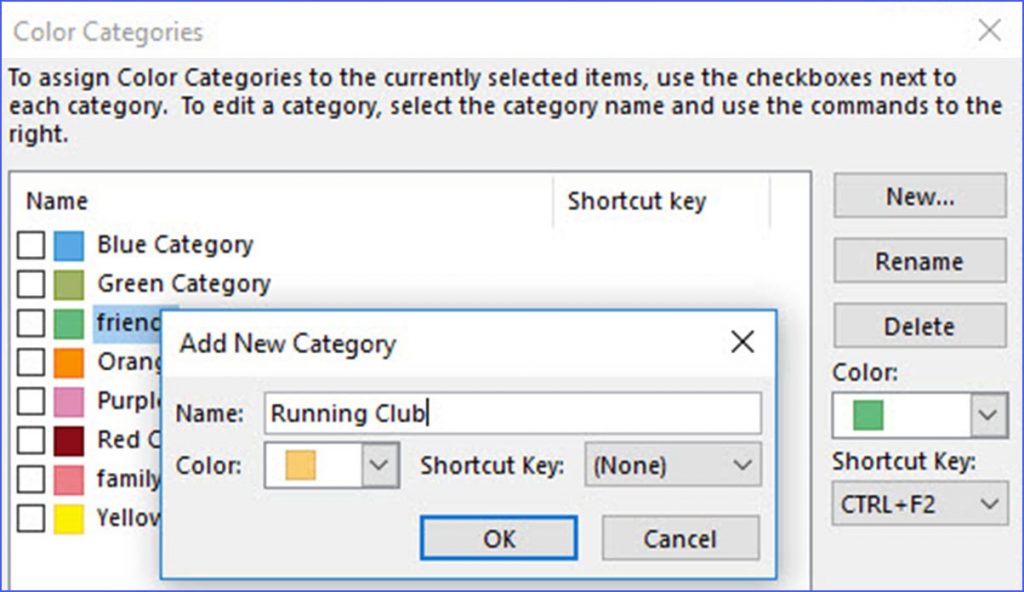Enable the friends category checkbox
The image size is (1024, 592).
click(31, 323)
